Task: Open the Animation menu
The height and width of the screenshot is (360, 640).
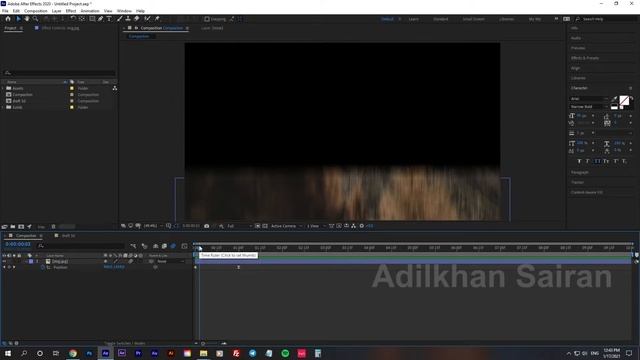Action: pyautogui.click(x=90, y=11)
